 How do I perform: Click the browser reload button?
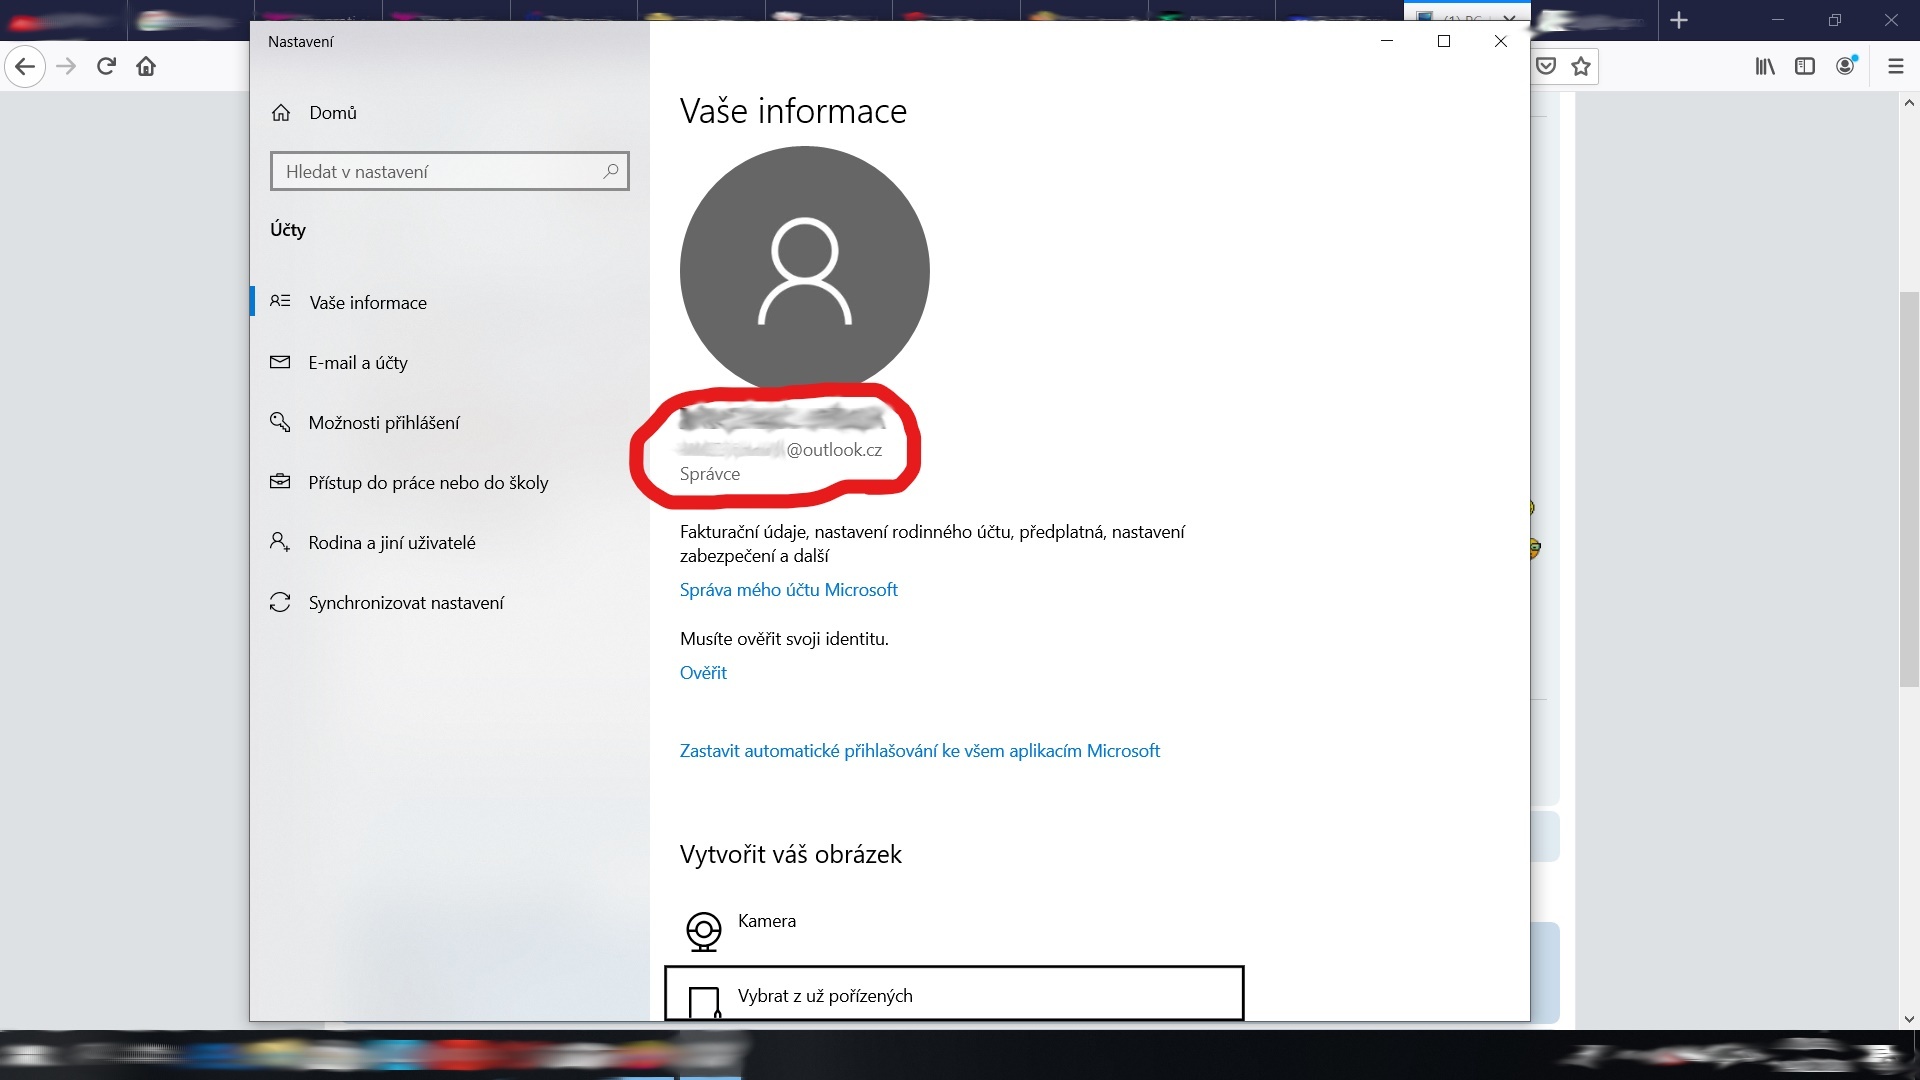[106, 66]
